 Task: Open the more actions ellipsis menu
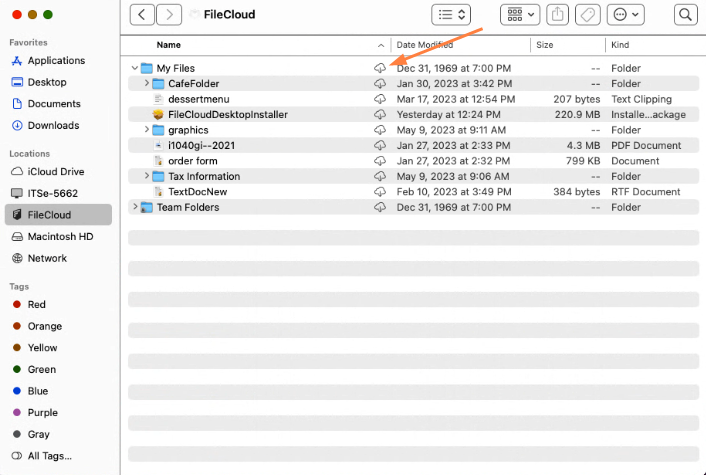[x=625, y=15]
